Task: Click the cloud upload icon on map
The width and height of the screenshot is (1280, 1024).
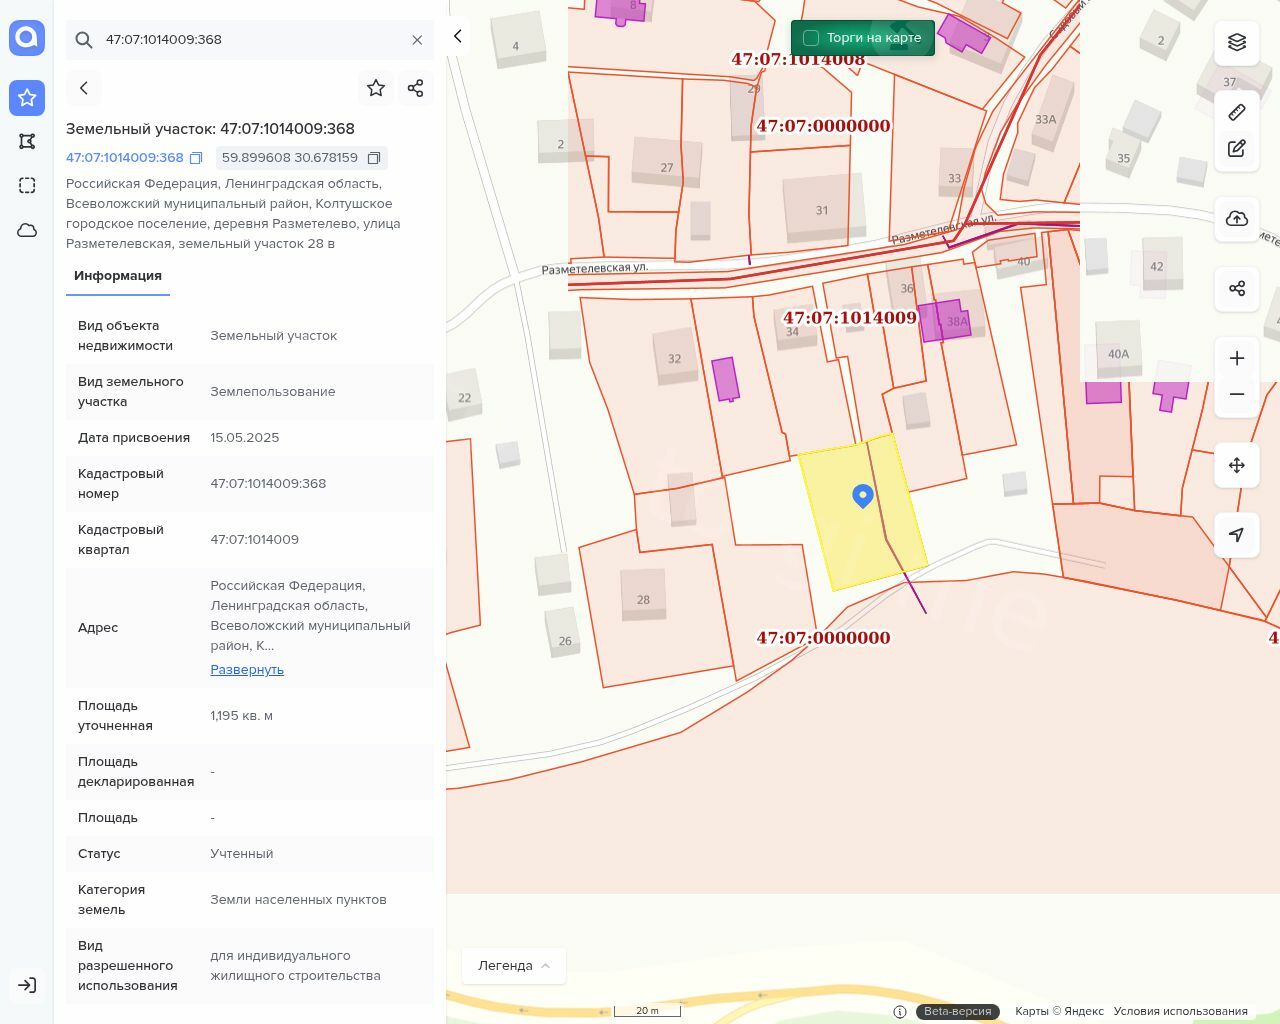Action: point(1237,219)
